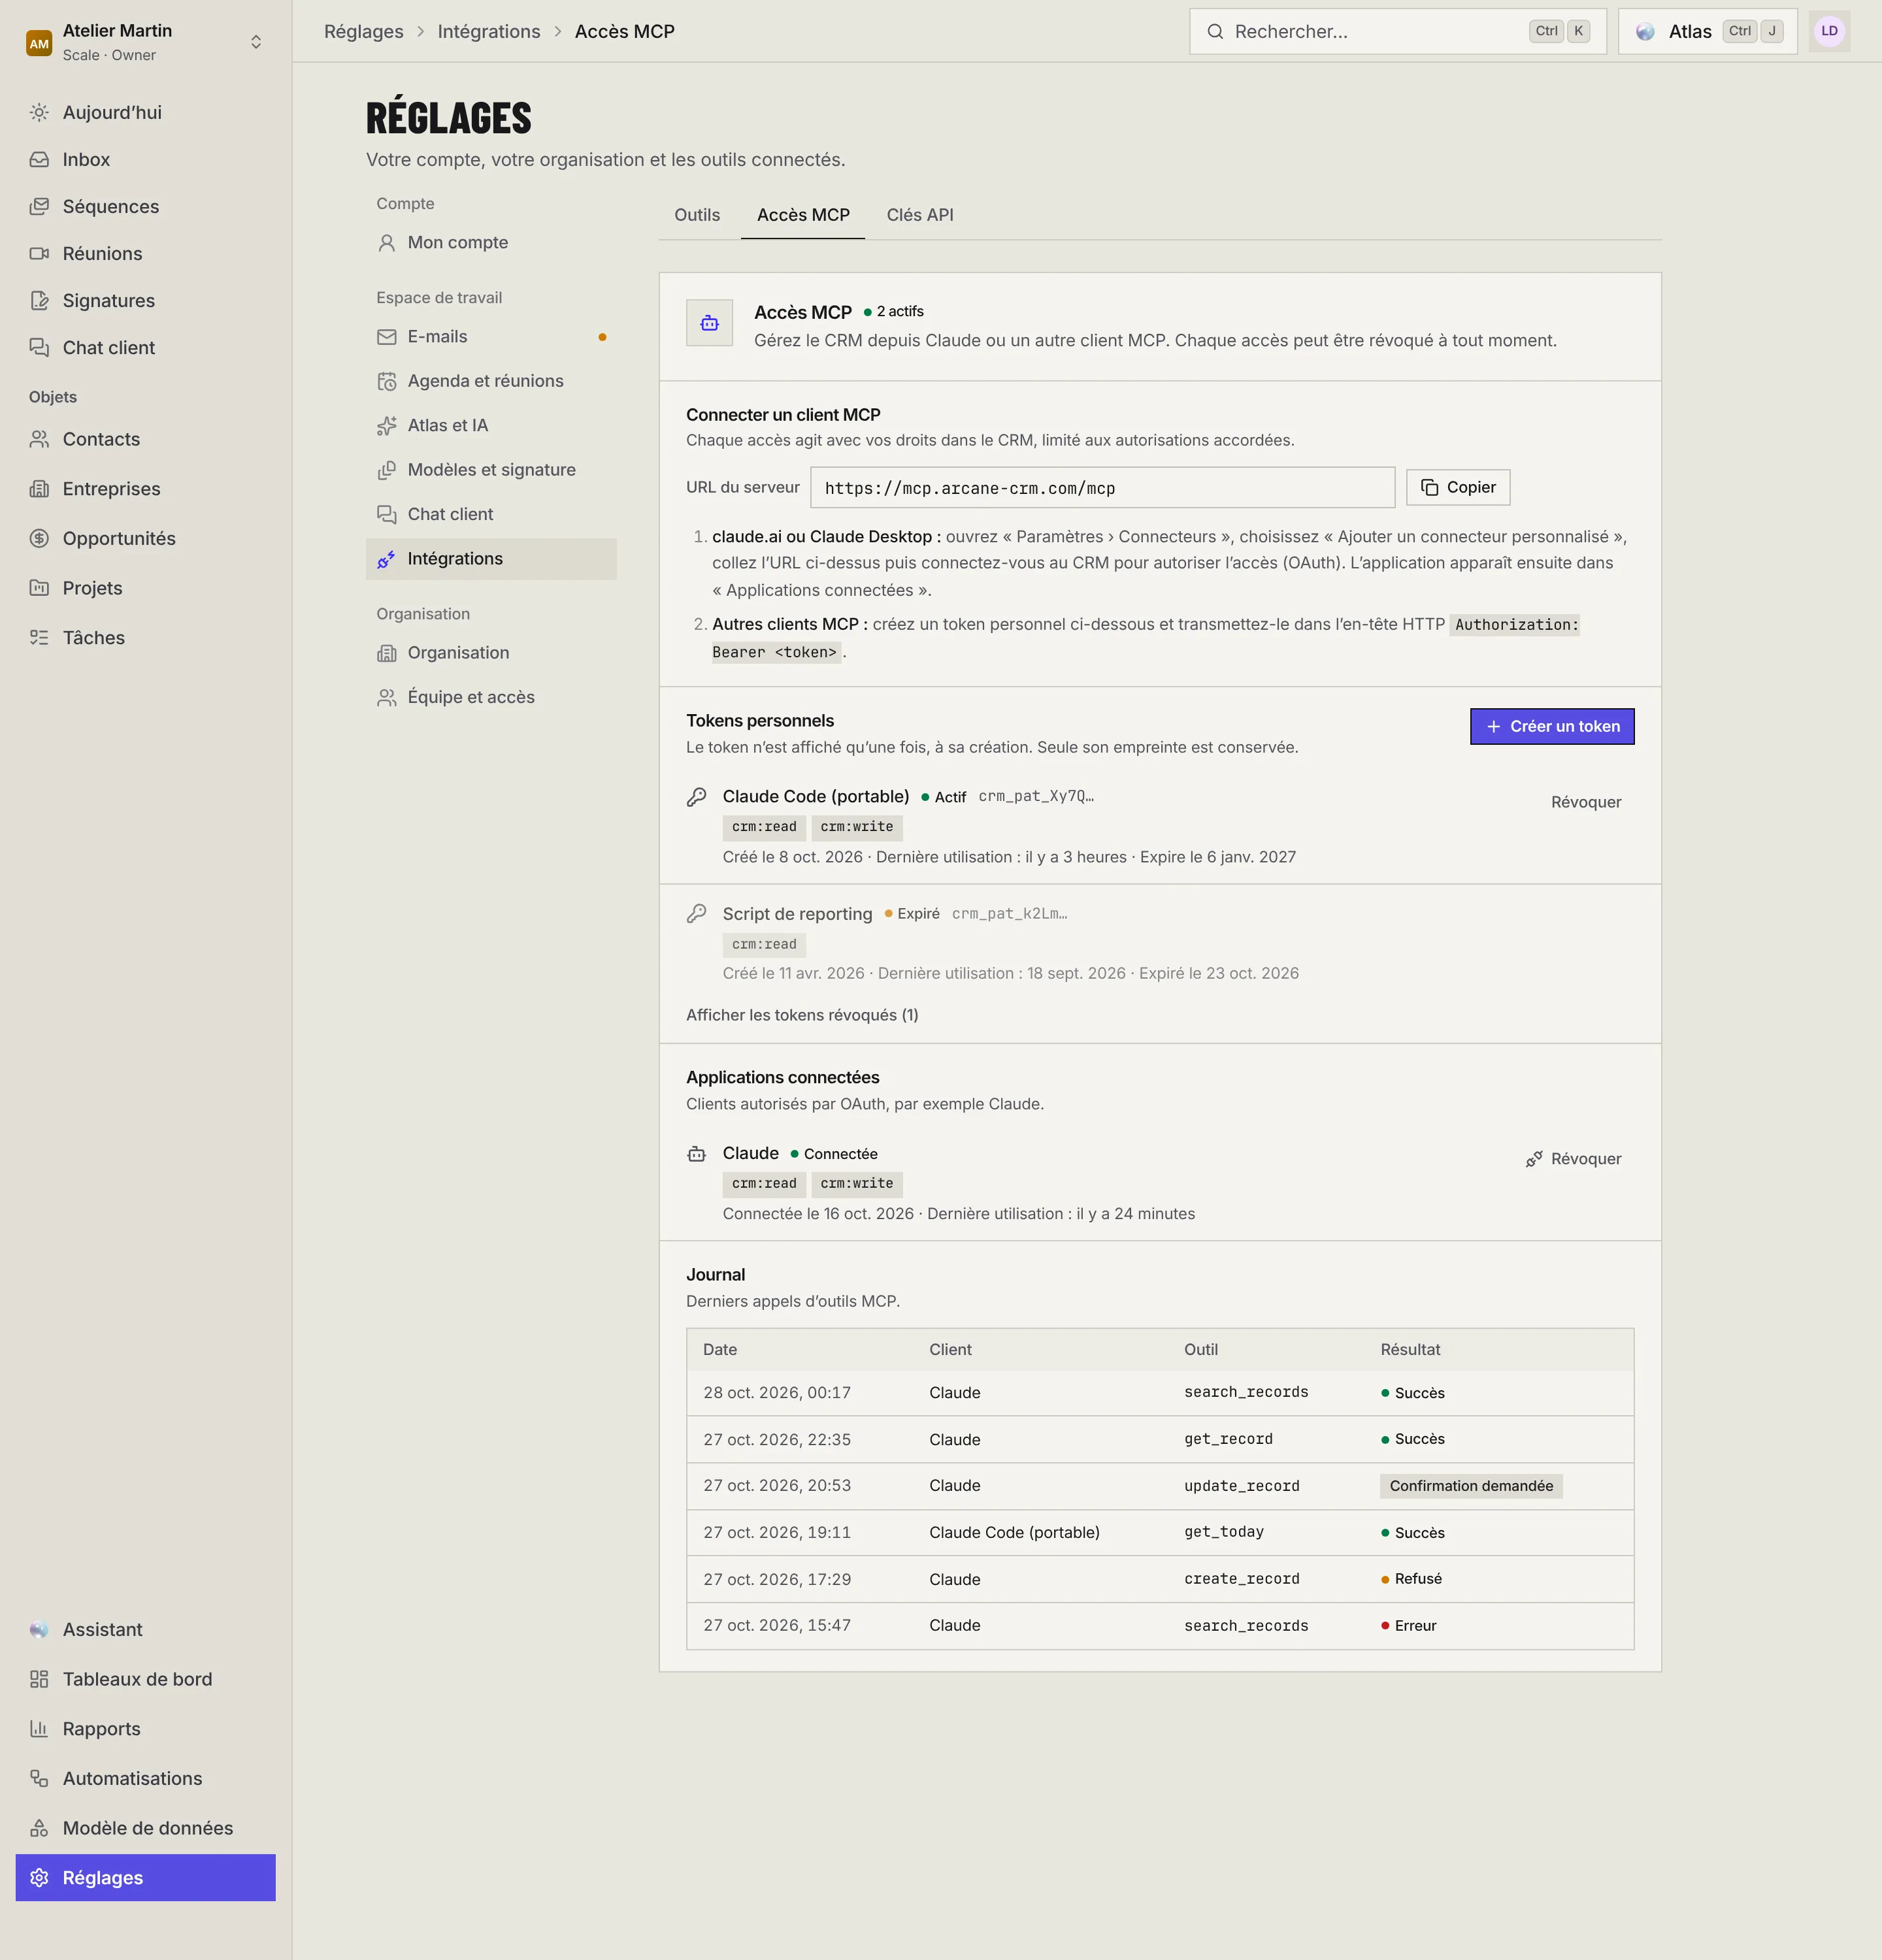Open Réunions video icon
This screenshot has height=1960, width=1882.
[39, 253]
